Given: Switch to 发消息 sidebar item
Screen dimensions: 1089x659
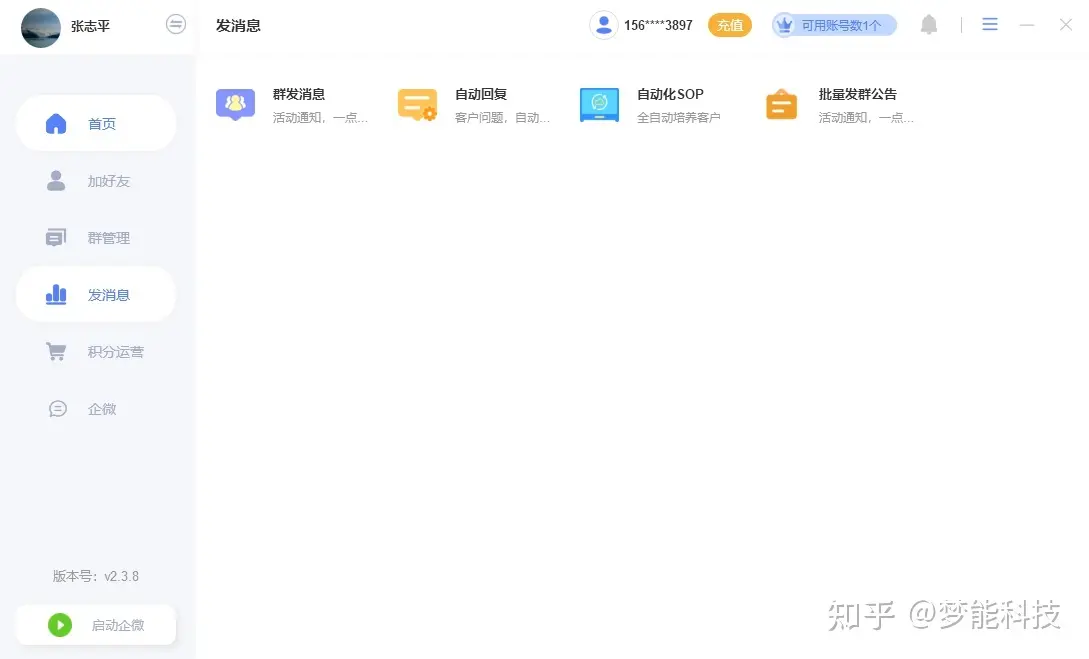Looking at the screenshot, I should 96,295.
